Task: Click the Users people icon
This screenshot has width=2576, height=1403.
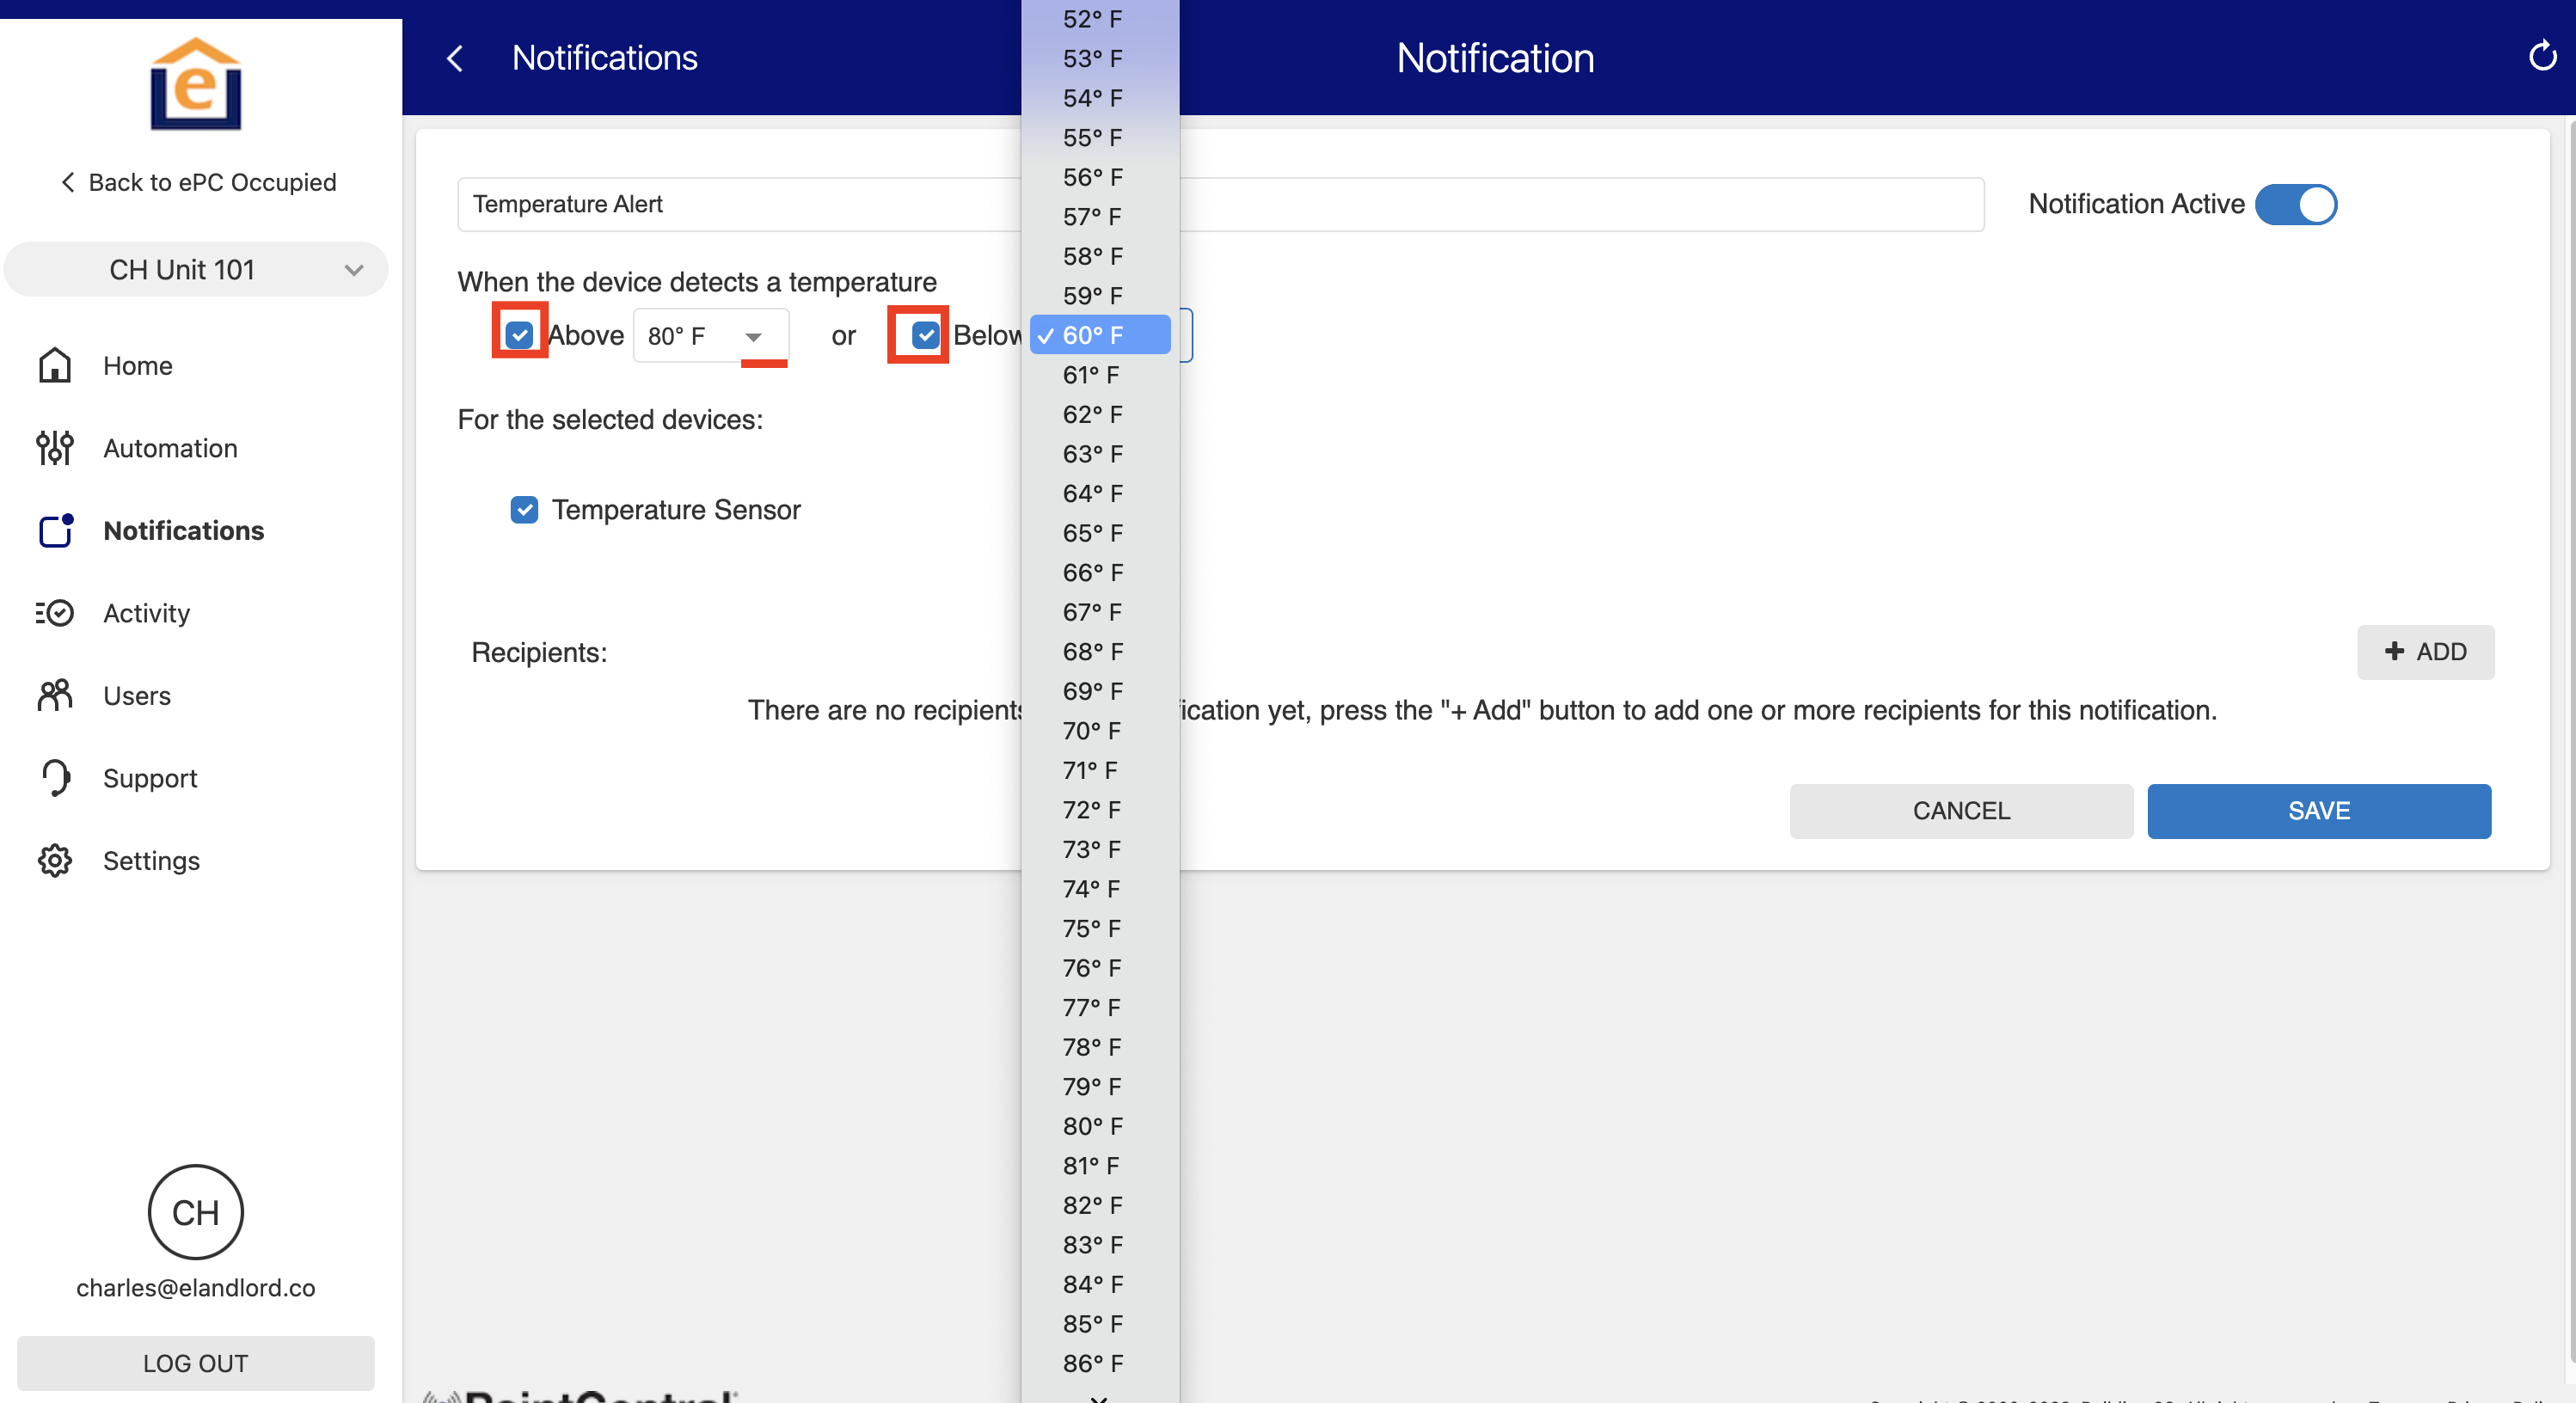Action: pyautogui.click(x=54, y=695)
